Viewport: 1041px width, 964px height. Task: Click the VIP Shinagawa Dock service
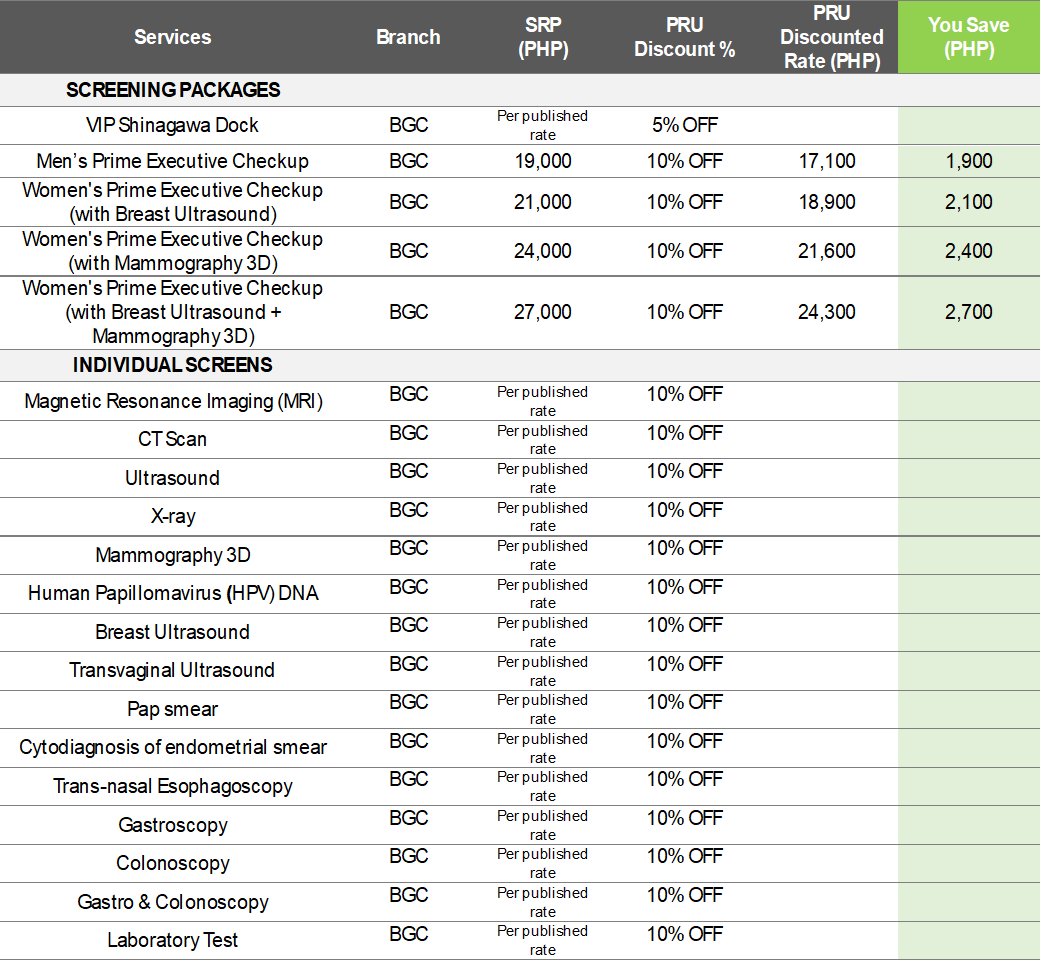coord(172,125)
